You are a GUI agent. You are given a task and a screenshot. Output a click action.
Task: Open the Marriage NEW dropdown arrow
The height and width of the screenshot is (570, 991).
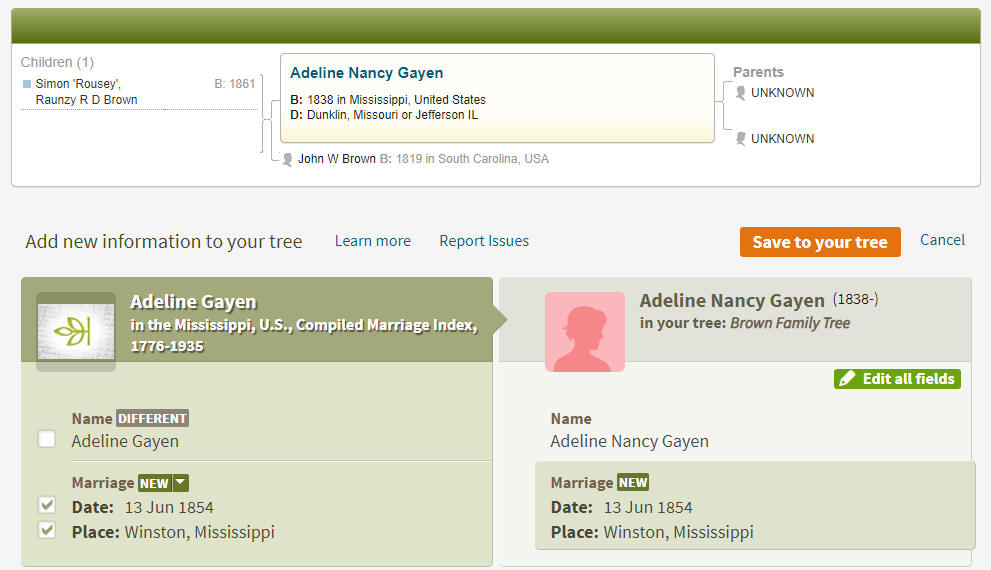pos(181,483)
